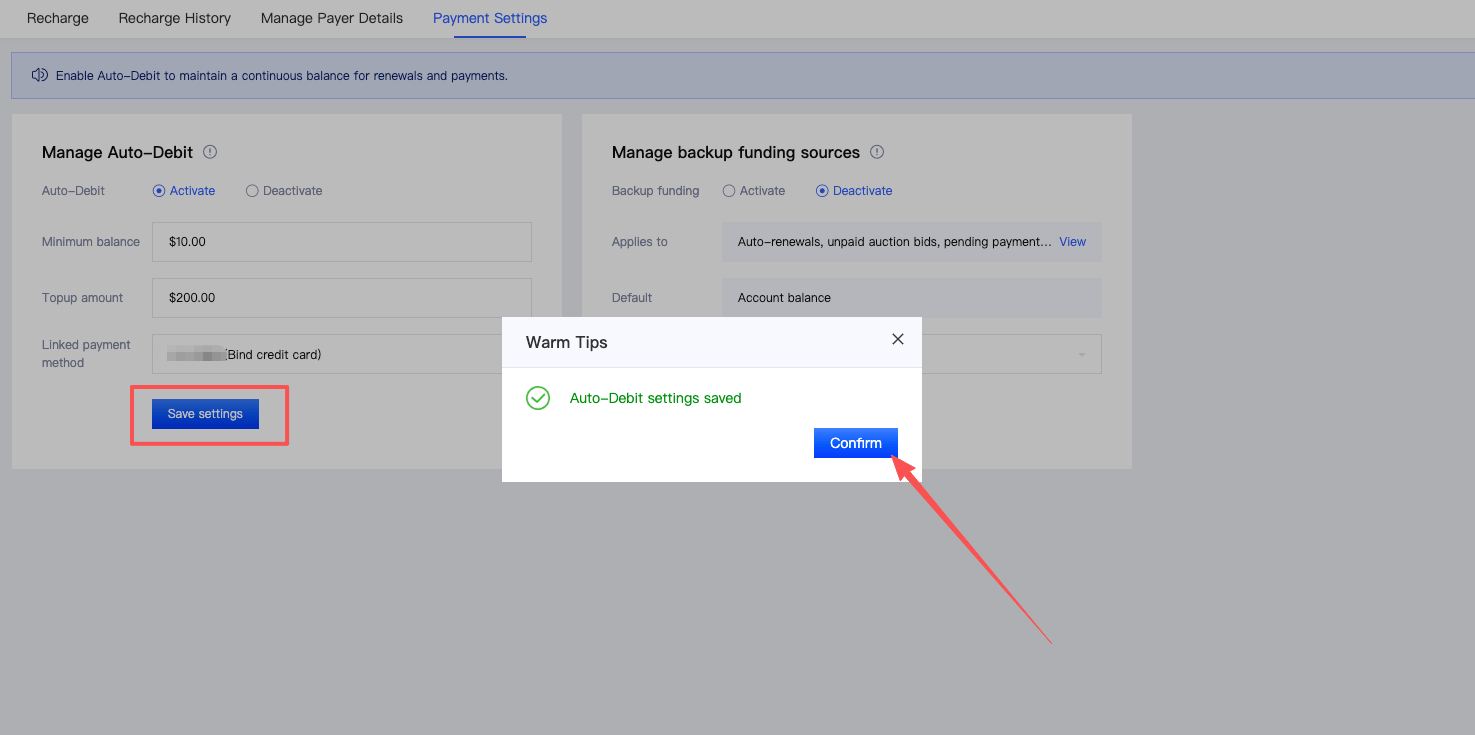Viewport: 1475px width, 735px height.
Task: Click the Topup amount field
Action: click(341, 298)
